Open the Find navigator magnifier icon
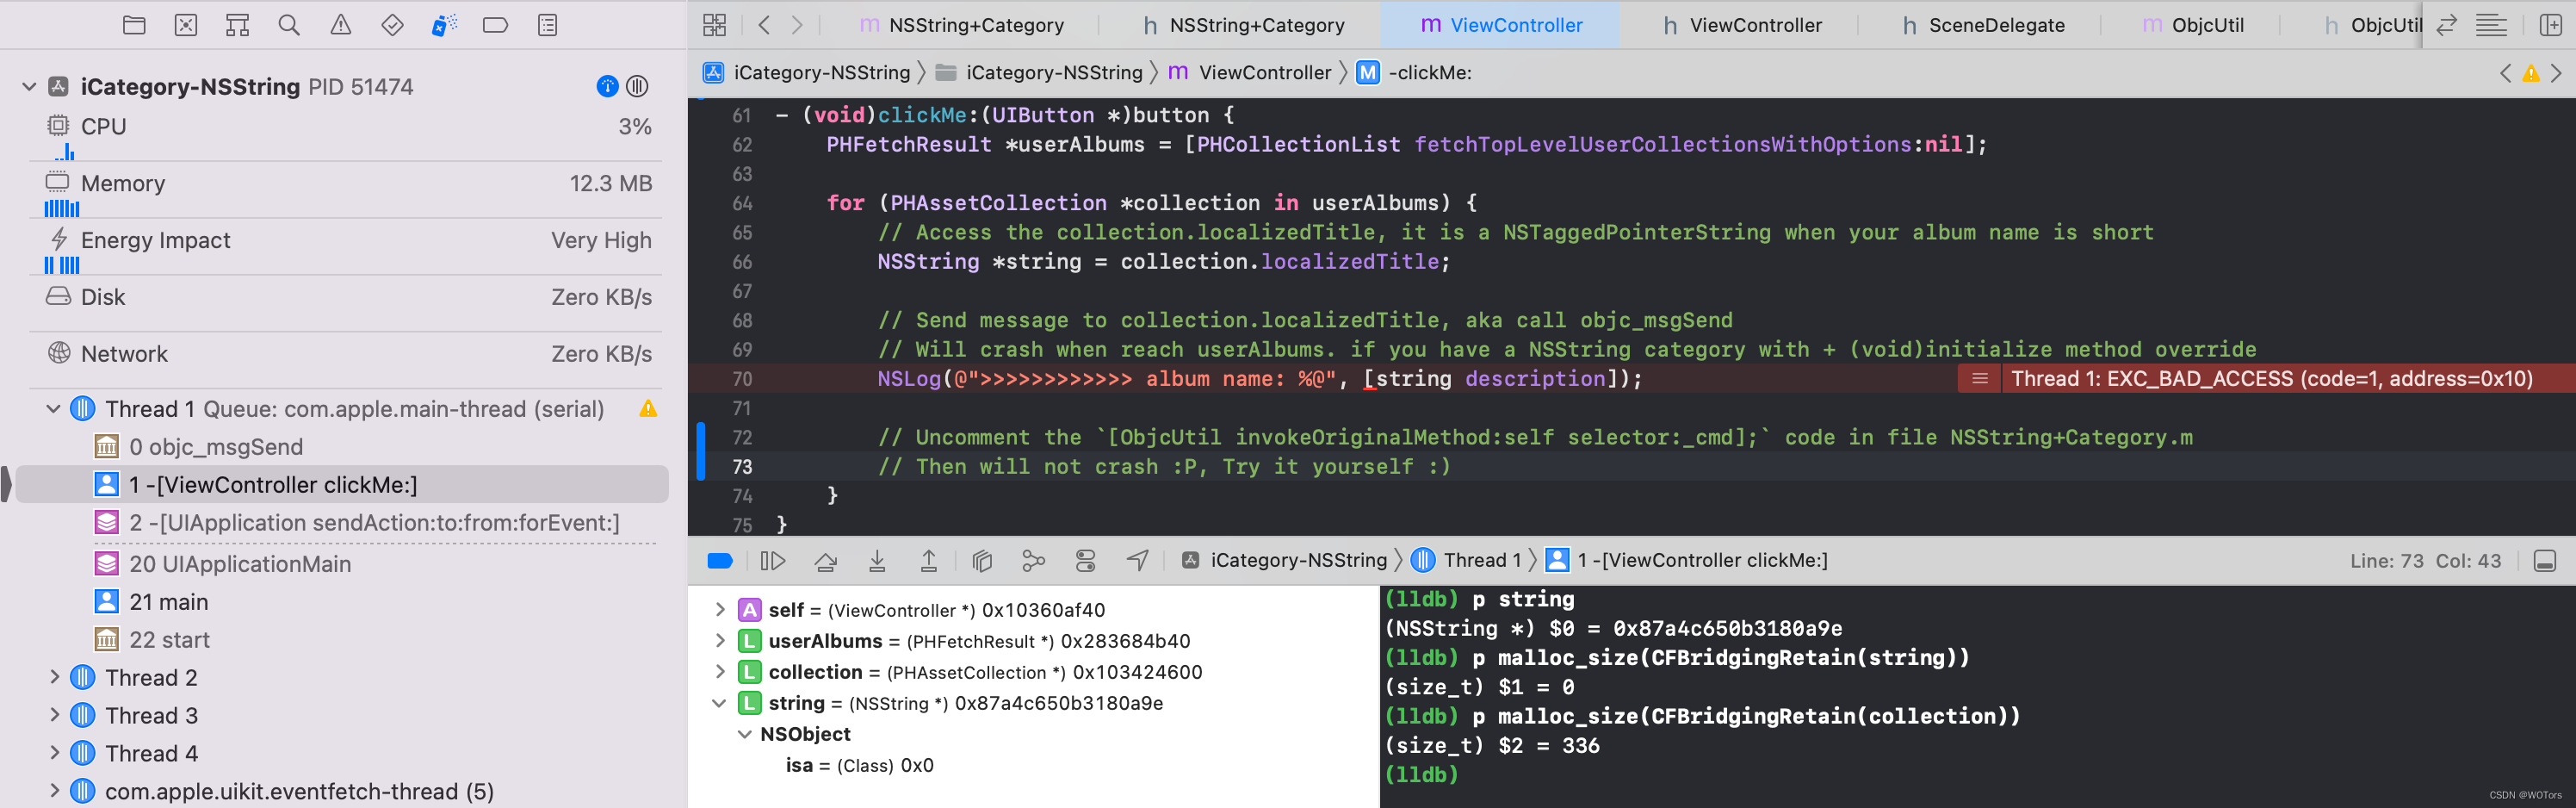This screenshot has height=808, width=2576. coord(289,25)
